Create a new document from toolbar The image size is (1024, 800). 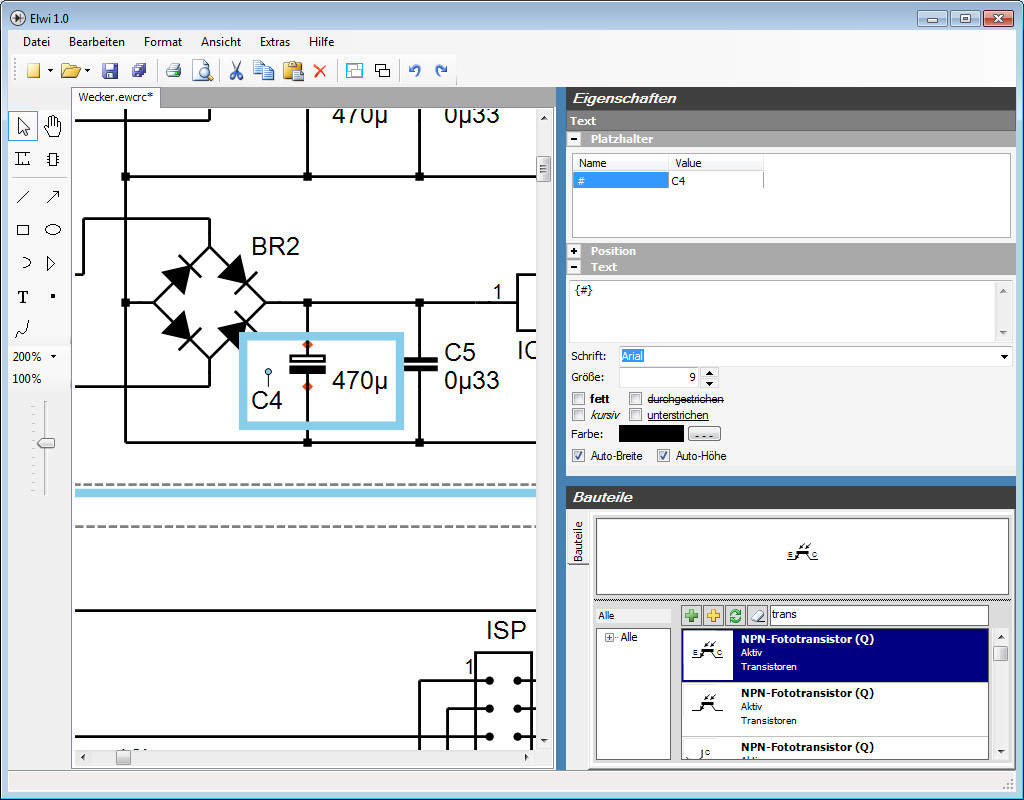33,71
